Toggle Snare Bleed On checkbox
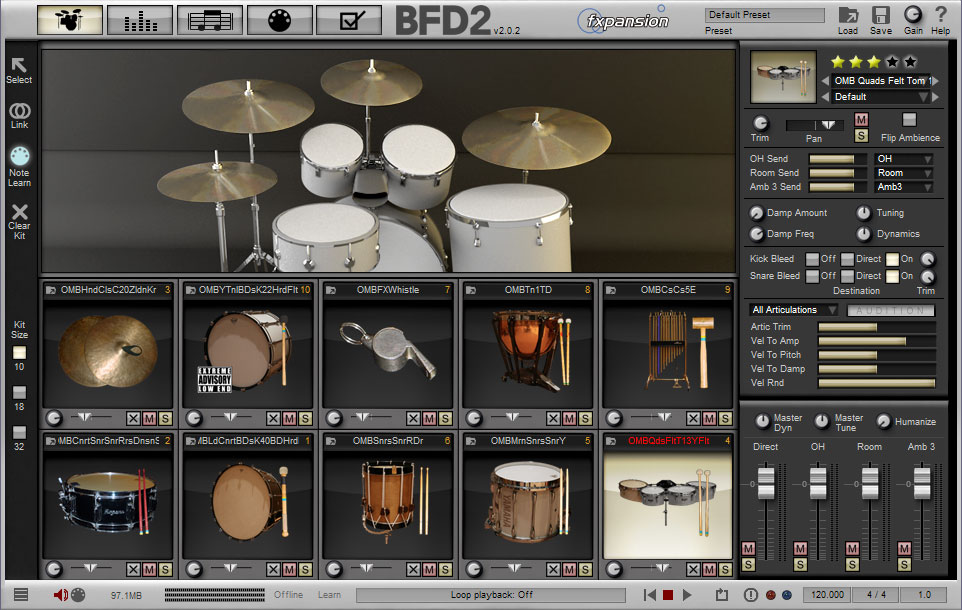Screen dimensions: 962x610 coord(892,276)
